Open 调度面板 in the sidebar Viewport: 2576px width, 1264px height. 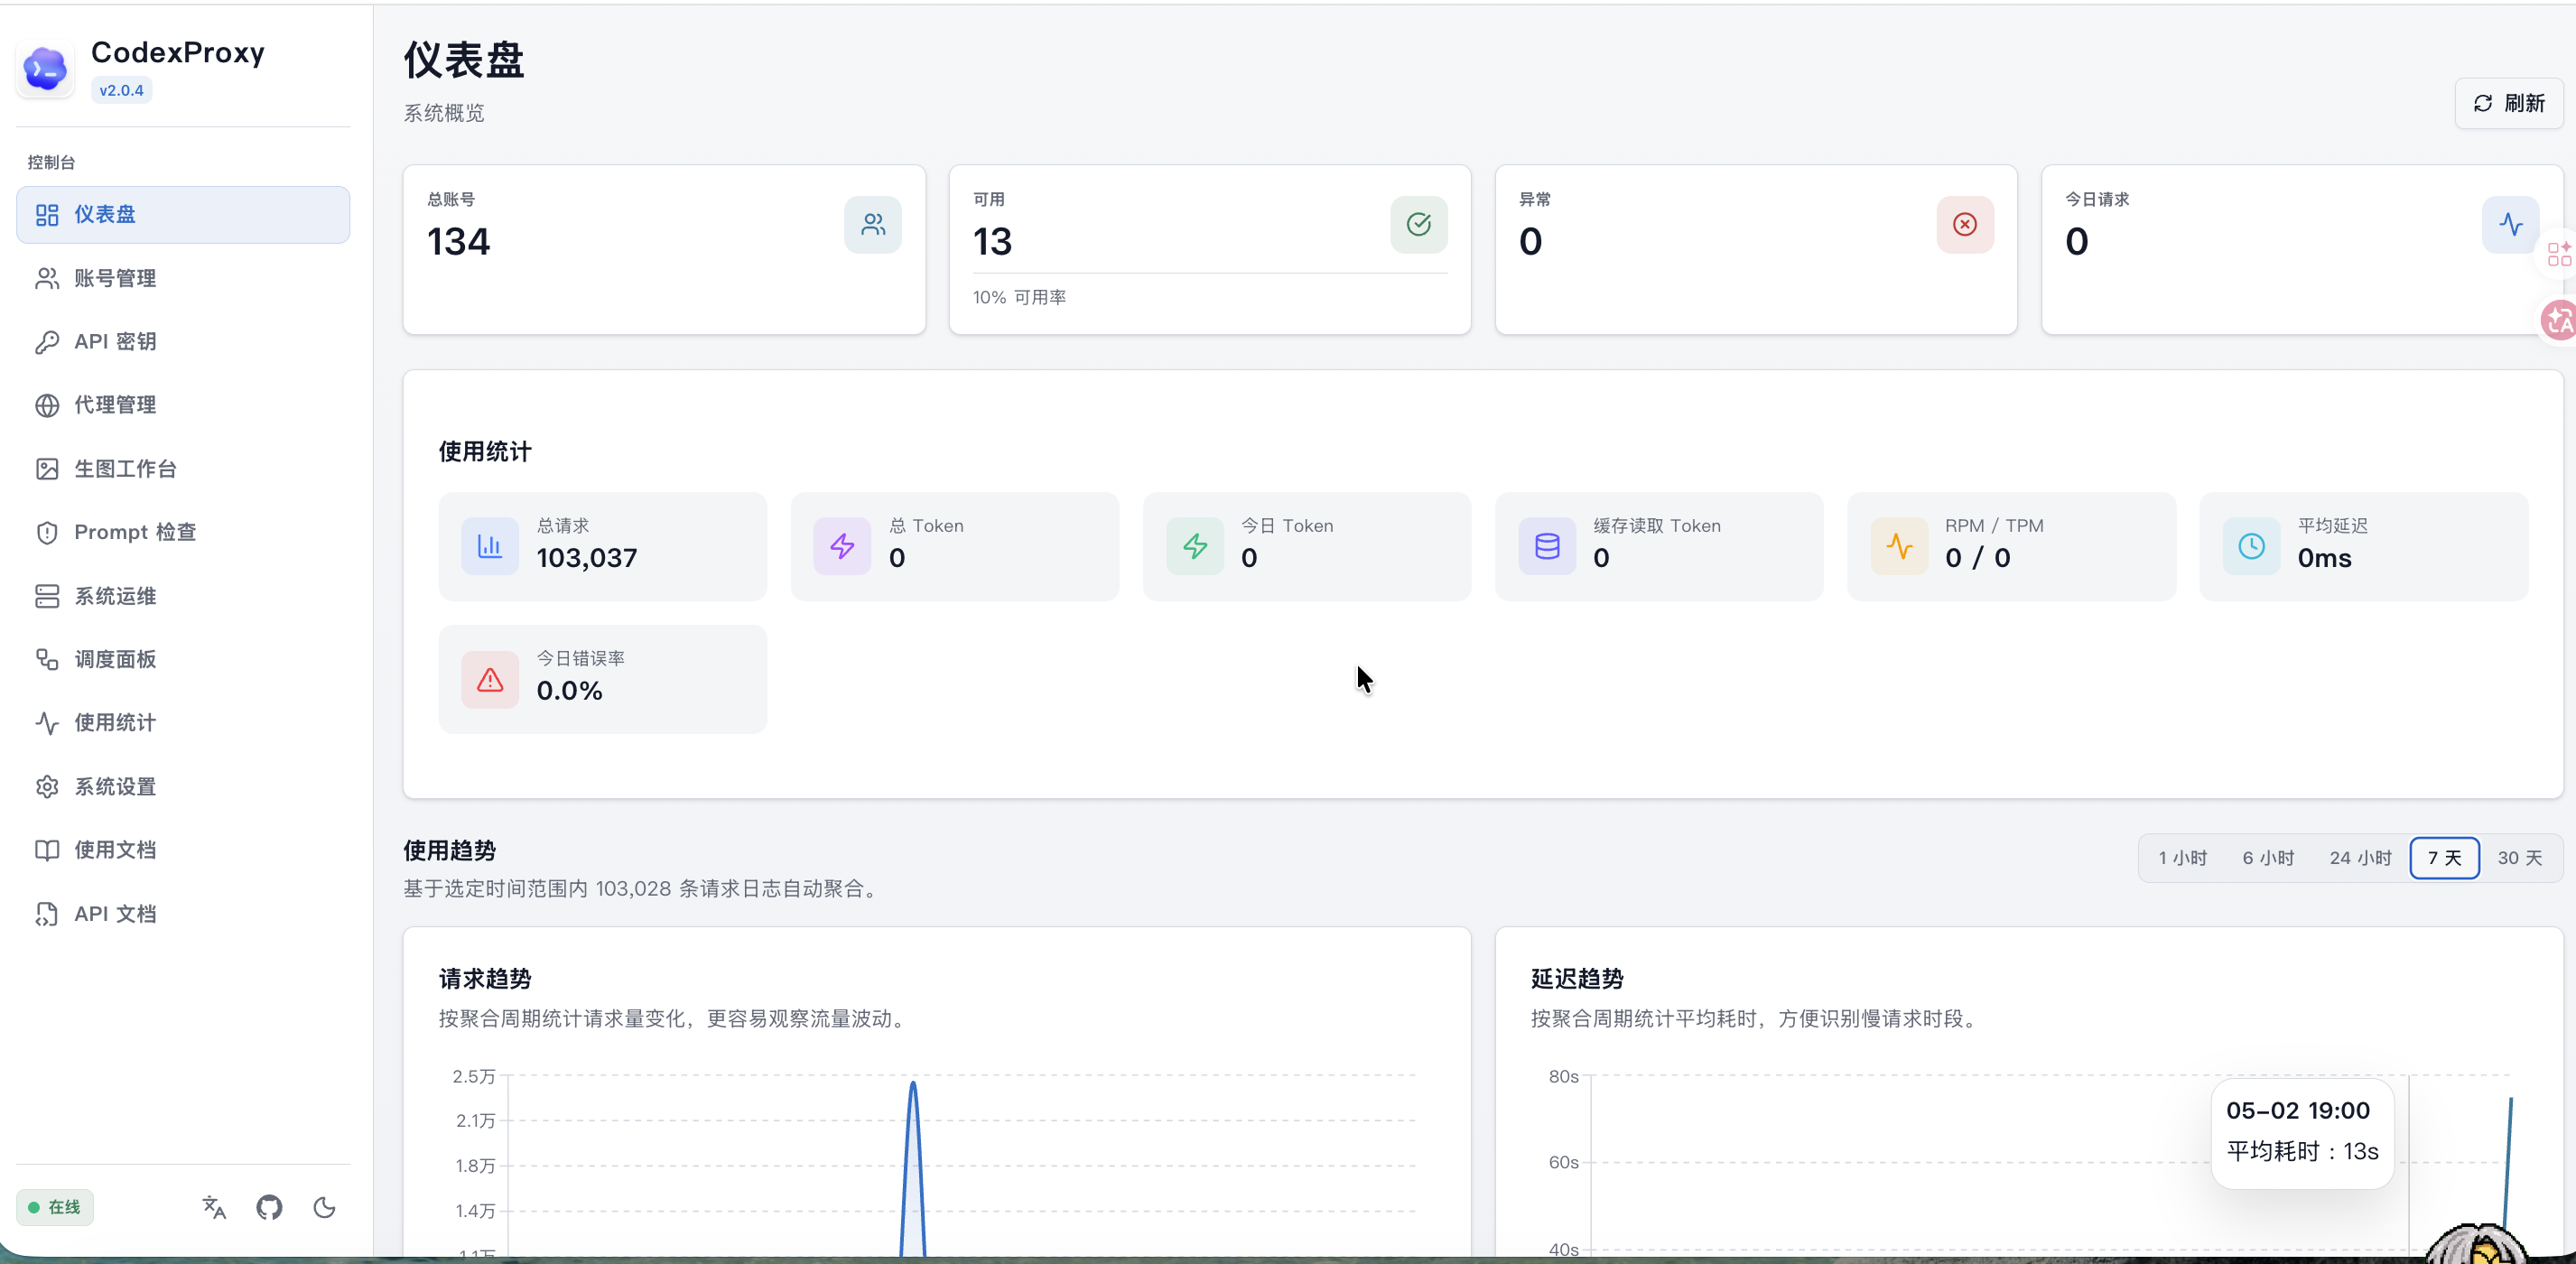[183, 659]
